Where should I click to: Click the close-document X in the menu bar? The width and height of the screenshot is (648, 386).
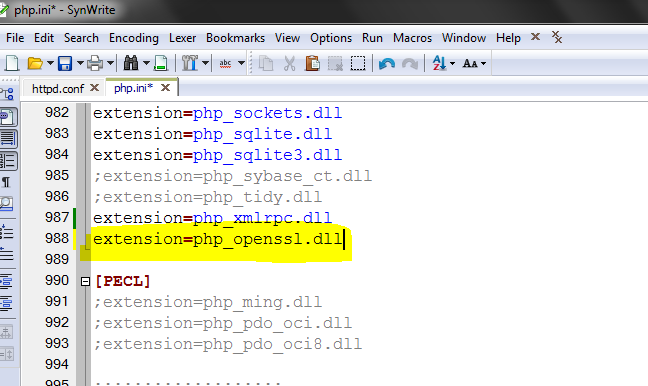pos(536,37)
